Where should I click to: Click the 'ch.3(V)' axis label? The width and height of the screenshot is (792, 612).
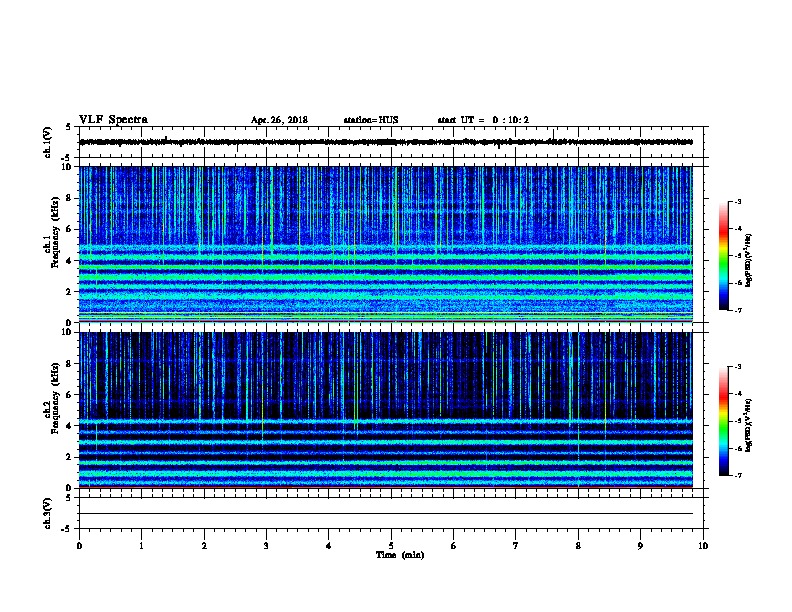(x=48, y=513)
